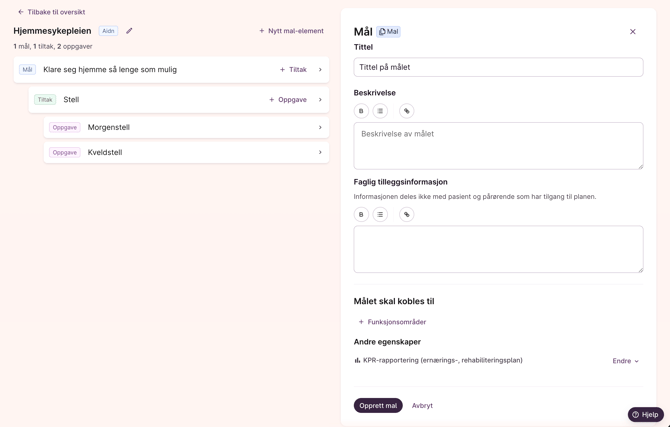The height and width of the screenshot is (427, 670).
Task: Click bullet list icon in Beskrivelse toolbar
Action: tap(380, 111)
